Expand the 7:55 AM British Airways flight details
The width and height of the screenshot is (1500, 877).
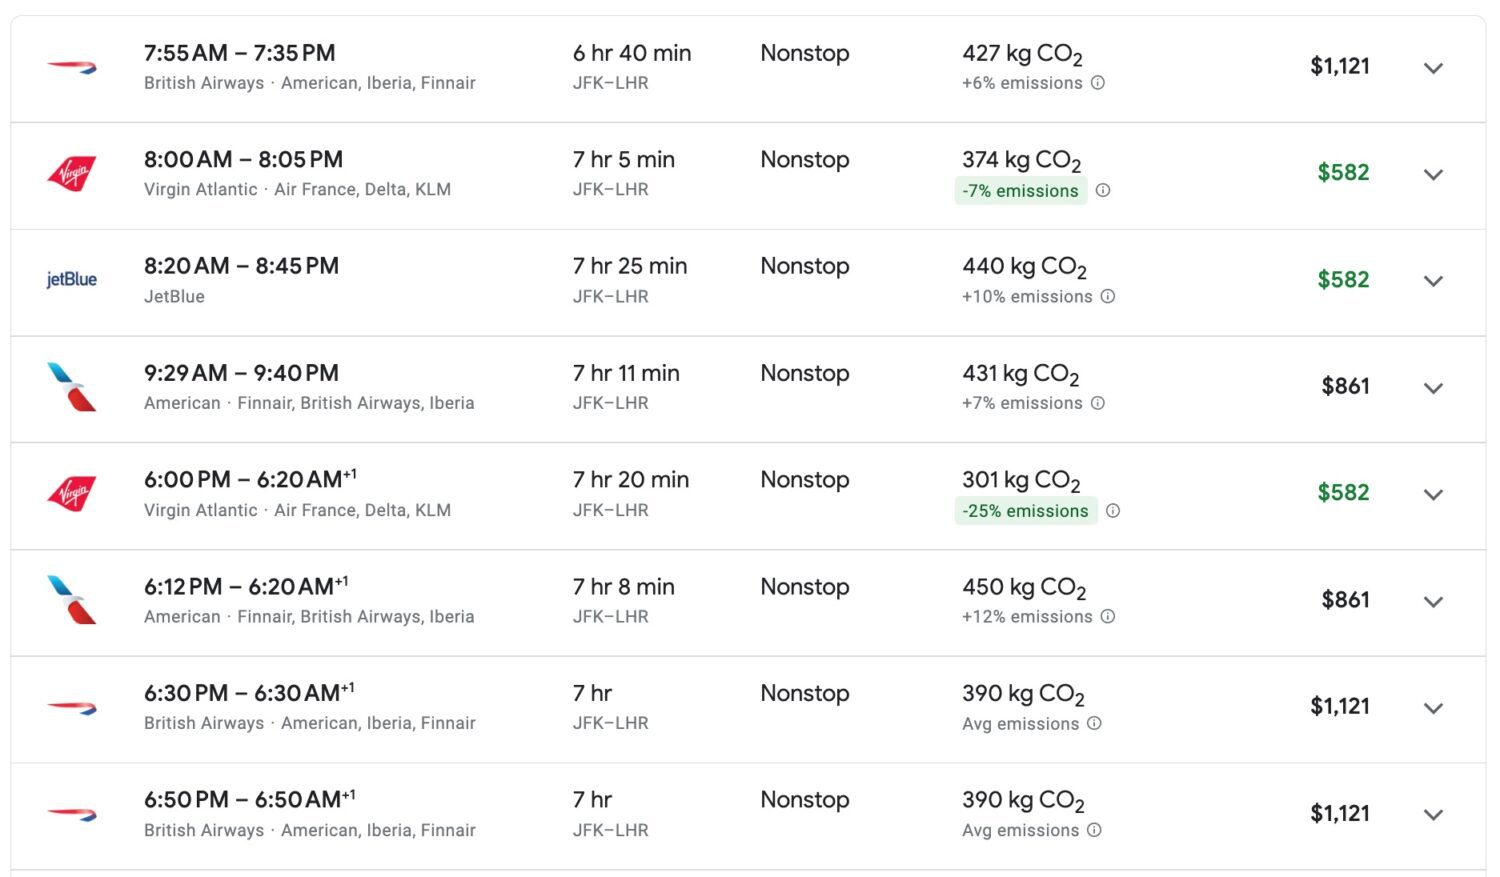pyautogui.click(x=1433, y=68)
